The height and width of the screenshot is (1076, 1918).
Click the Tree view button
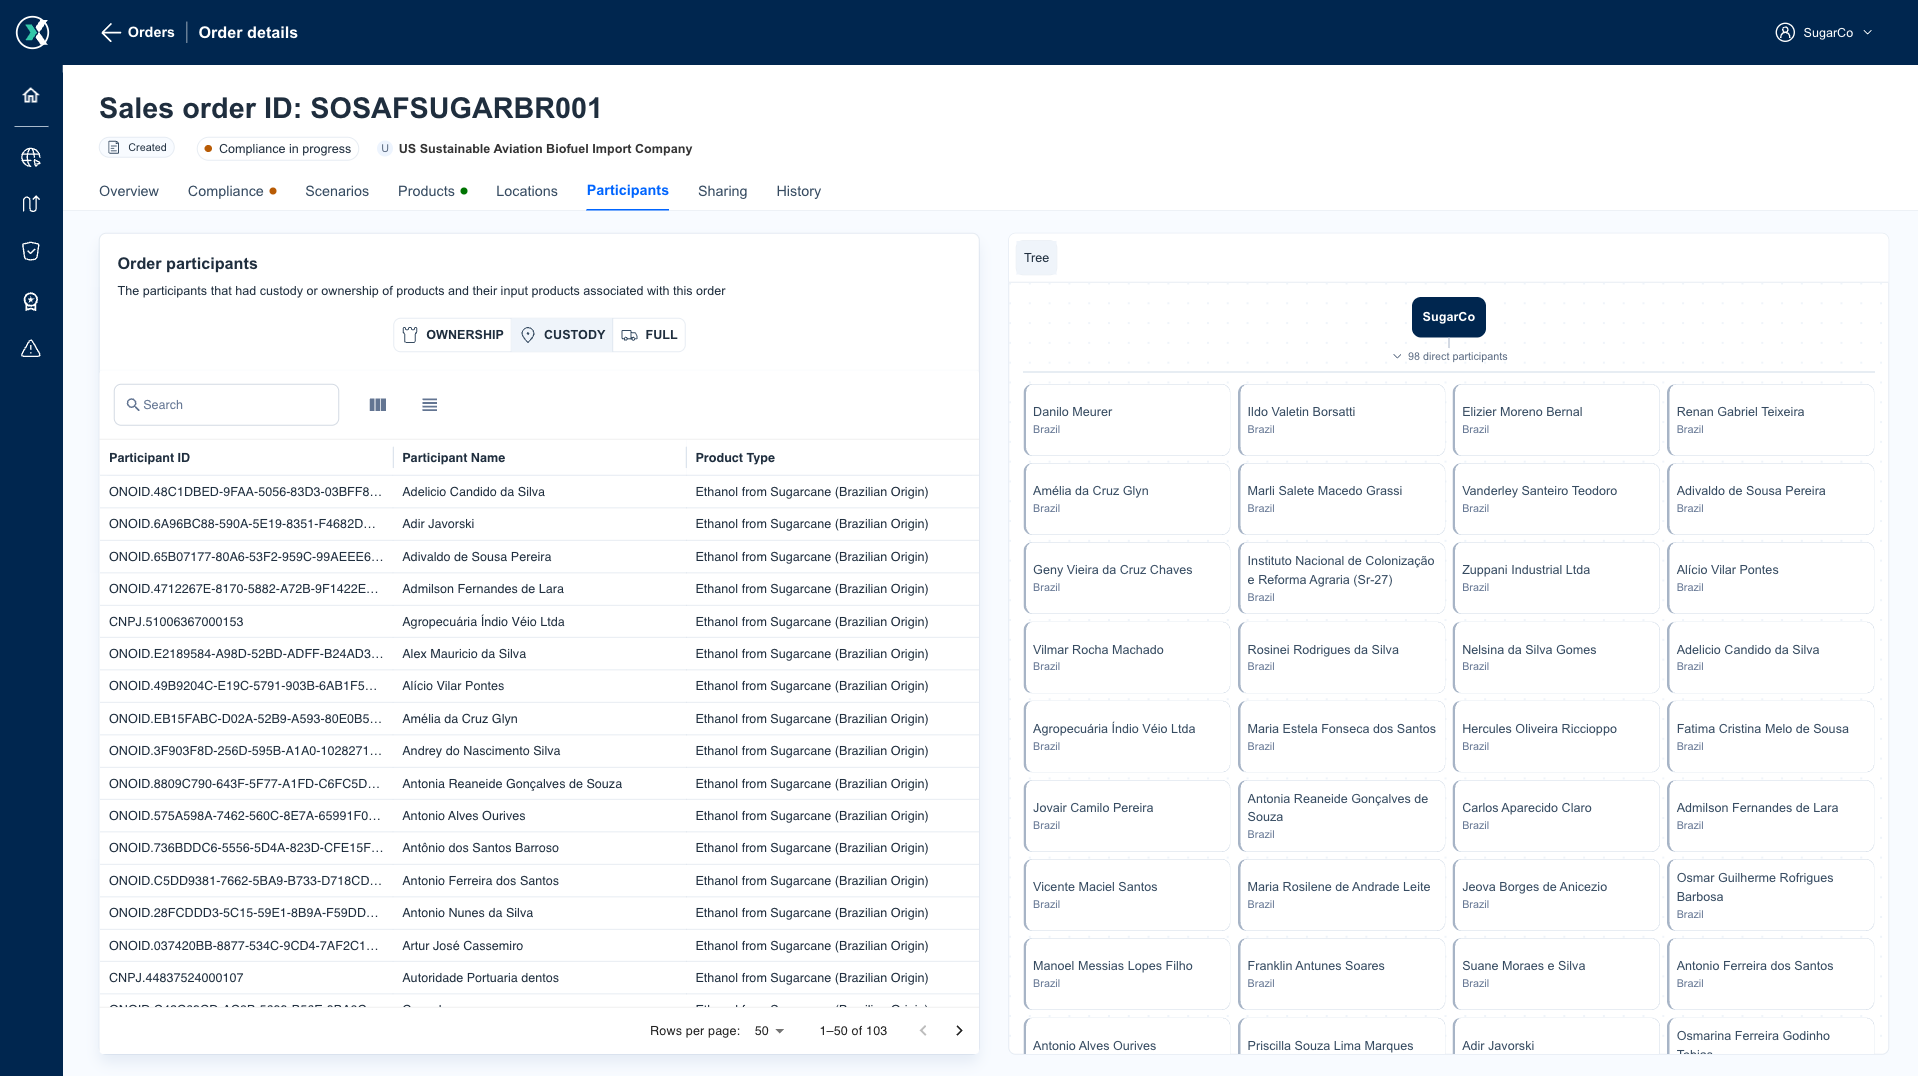click(1037, 258)
